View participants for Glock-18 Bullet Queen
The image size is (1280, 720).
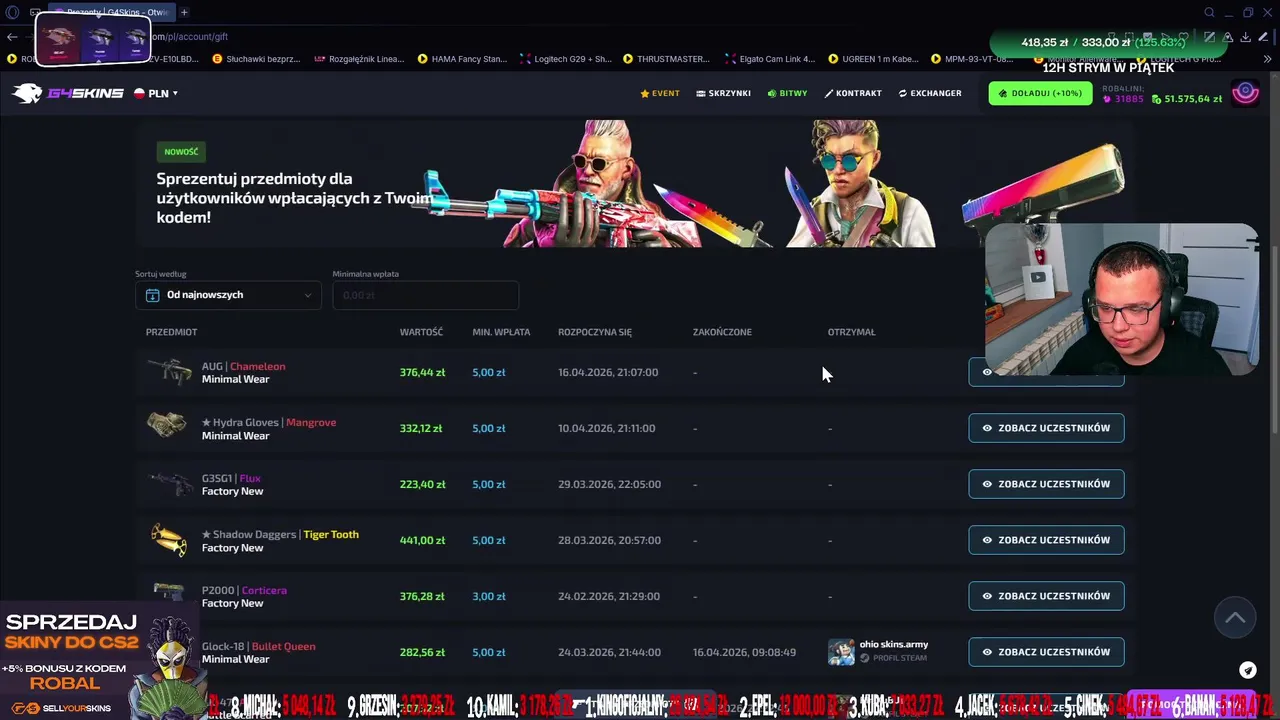tap(1046, 652)
